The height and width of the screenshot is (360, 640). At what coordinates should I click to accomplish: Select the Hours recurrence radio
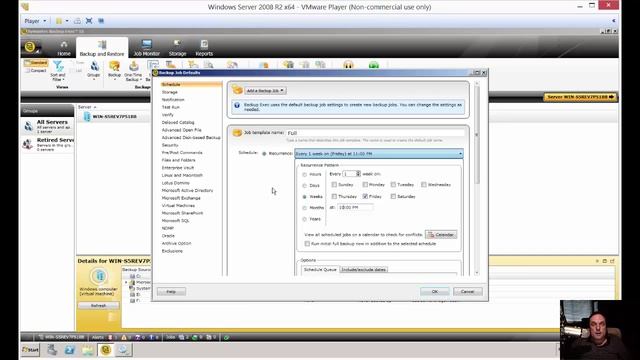click(x=304, y=175)
